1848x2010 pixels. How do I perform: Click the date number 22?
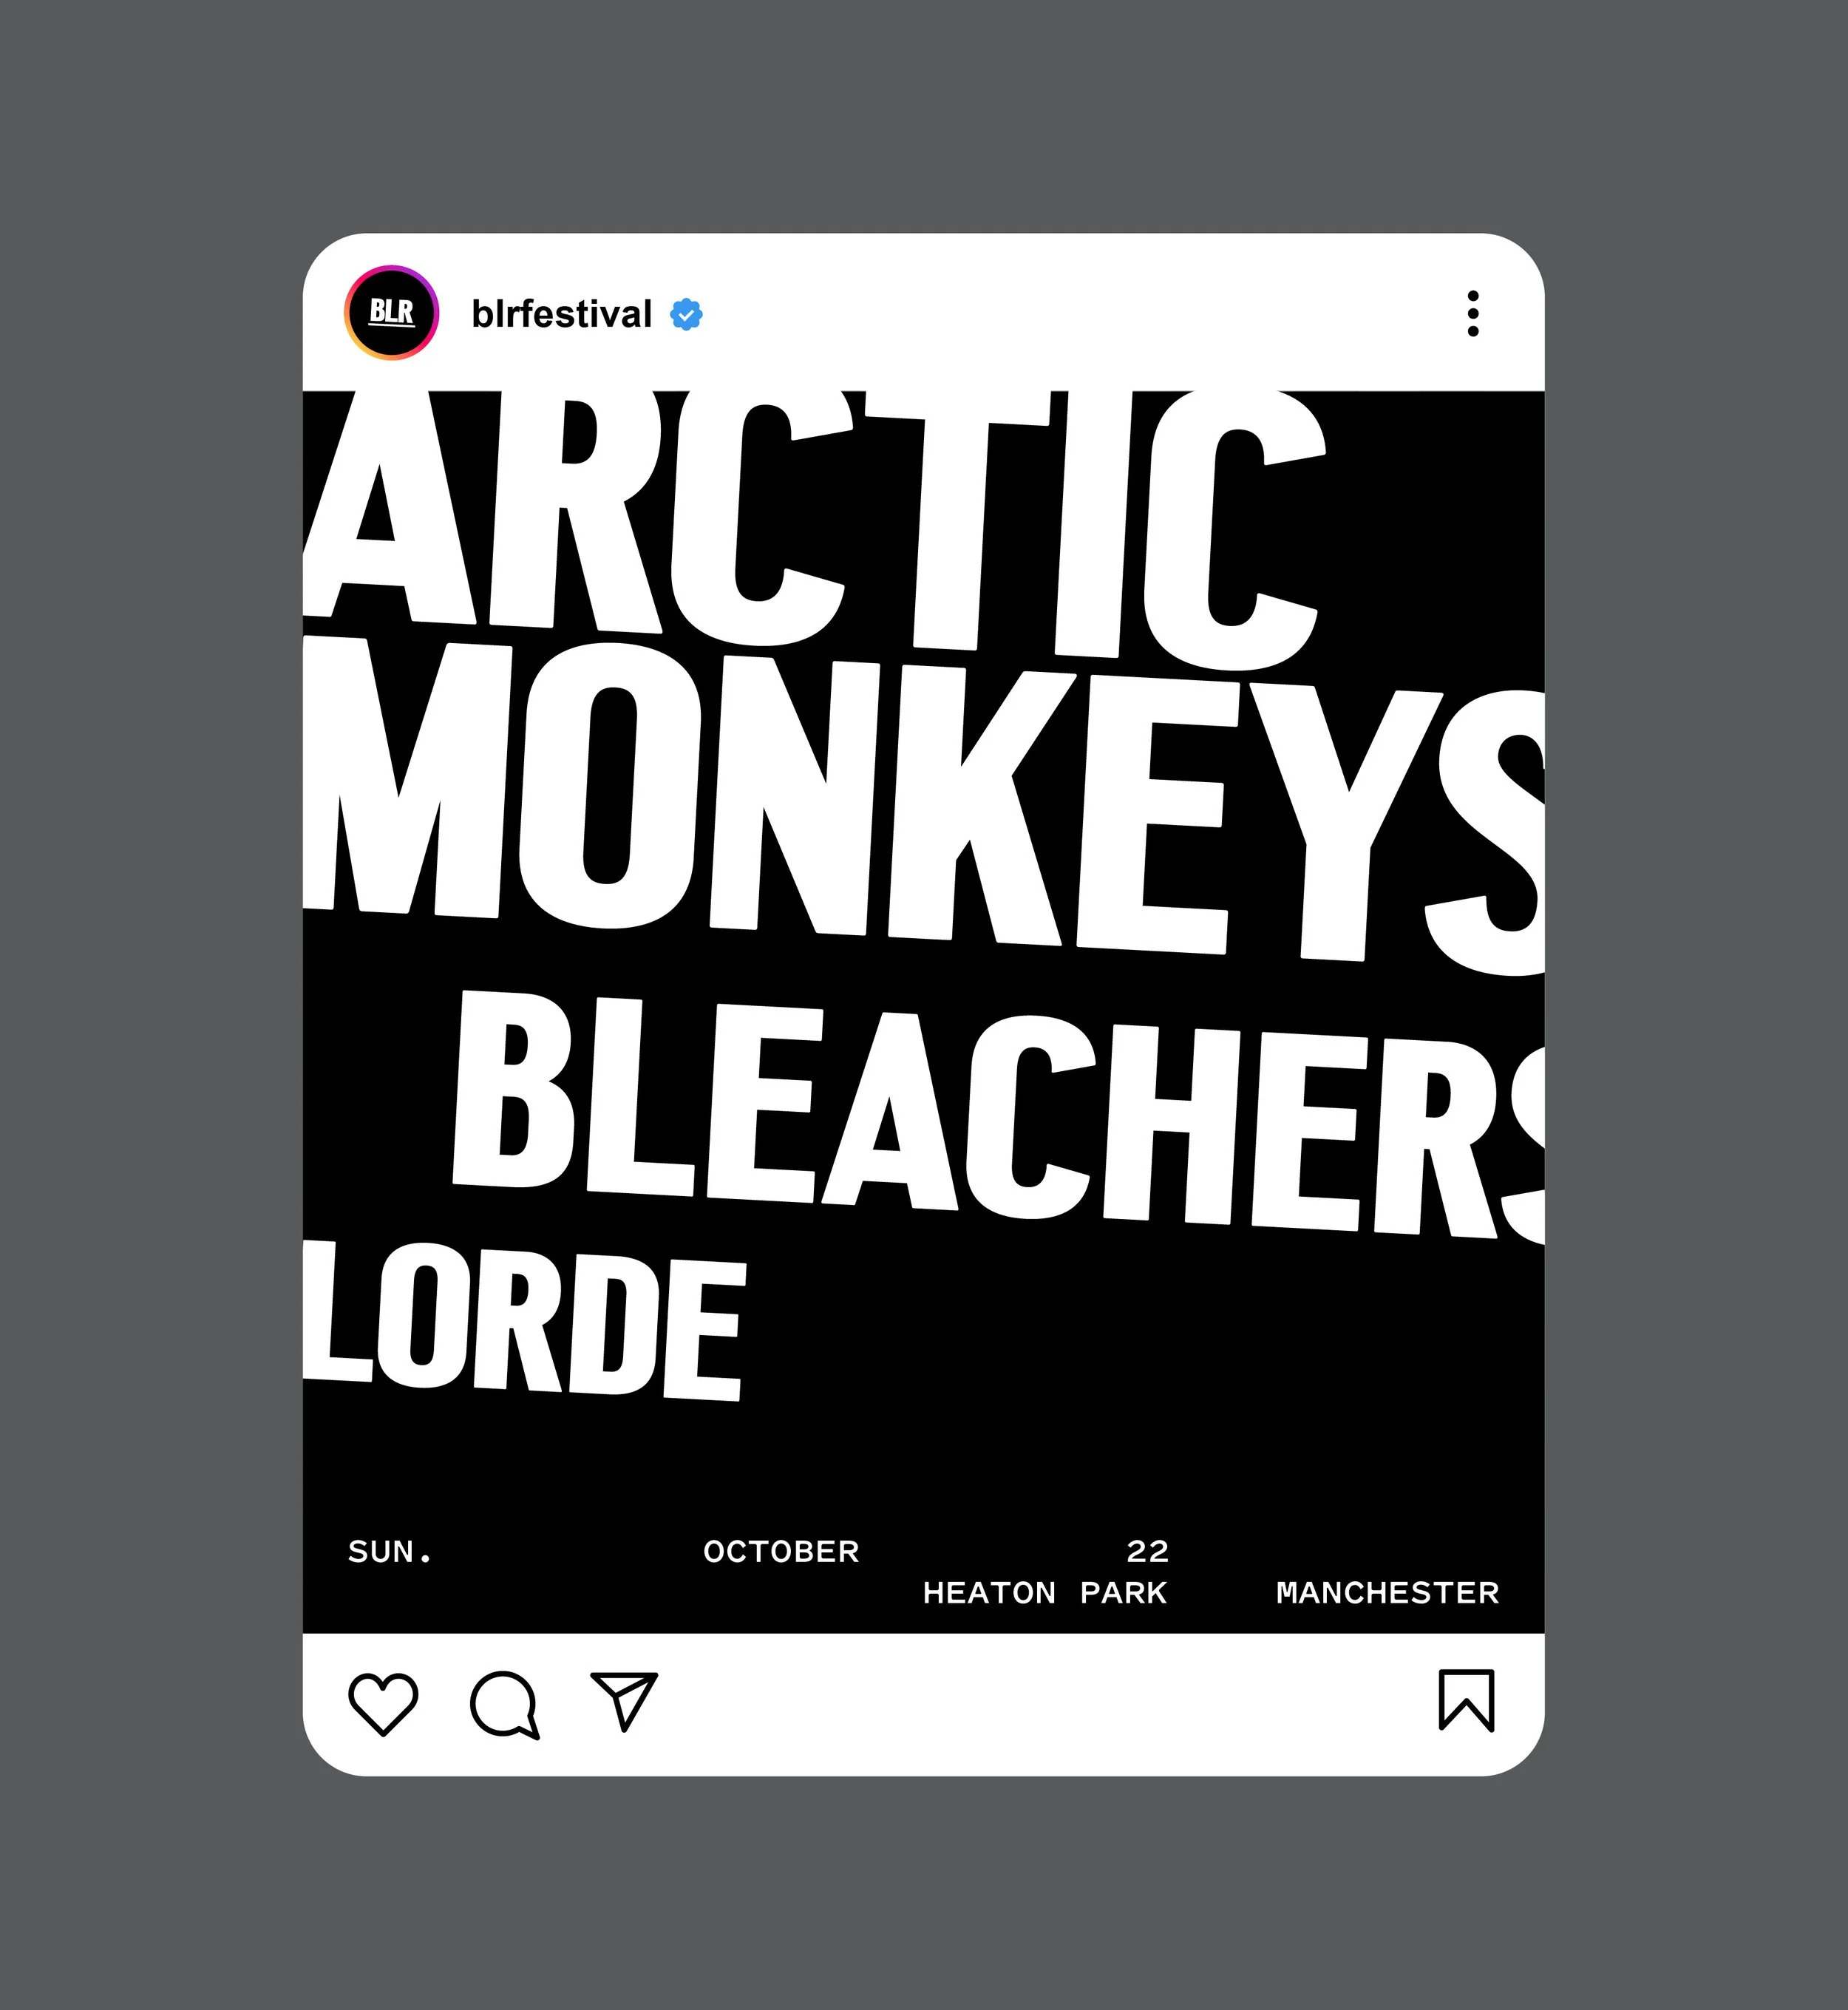[1147, 1551]
